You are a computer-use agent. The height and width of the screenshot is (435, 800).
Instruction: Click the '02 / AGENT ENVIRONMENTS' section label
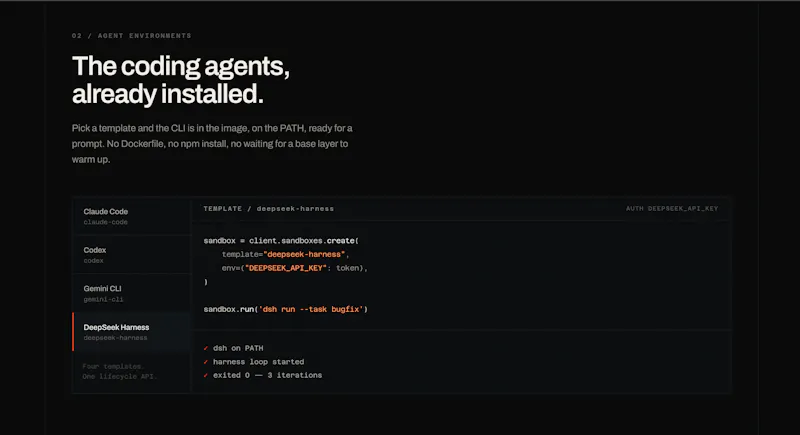(132, 36)
